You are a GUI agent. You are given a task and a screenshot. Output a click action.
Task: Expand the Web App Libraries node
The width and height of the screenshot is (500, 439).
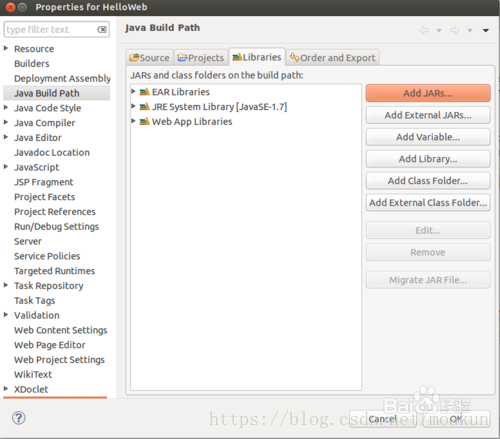pos(133,121)
